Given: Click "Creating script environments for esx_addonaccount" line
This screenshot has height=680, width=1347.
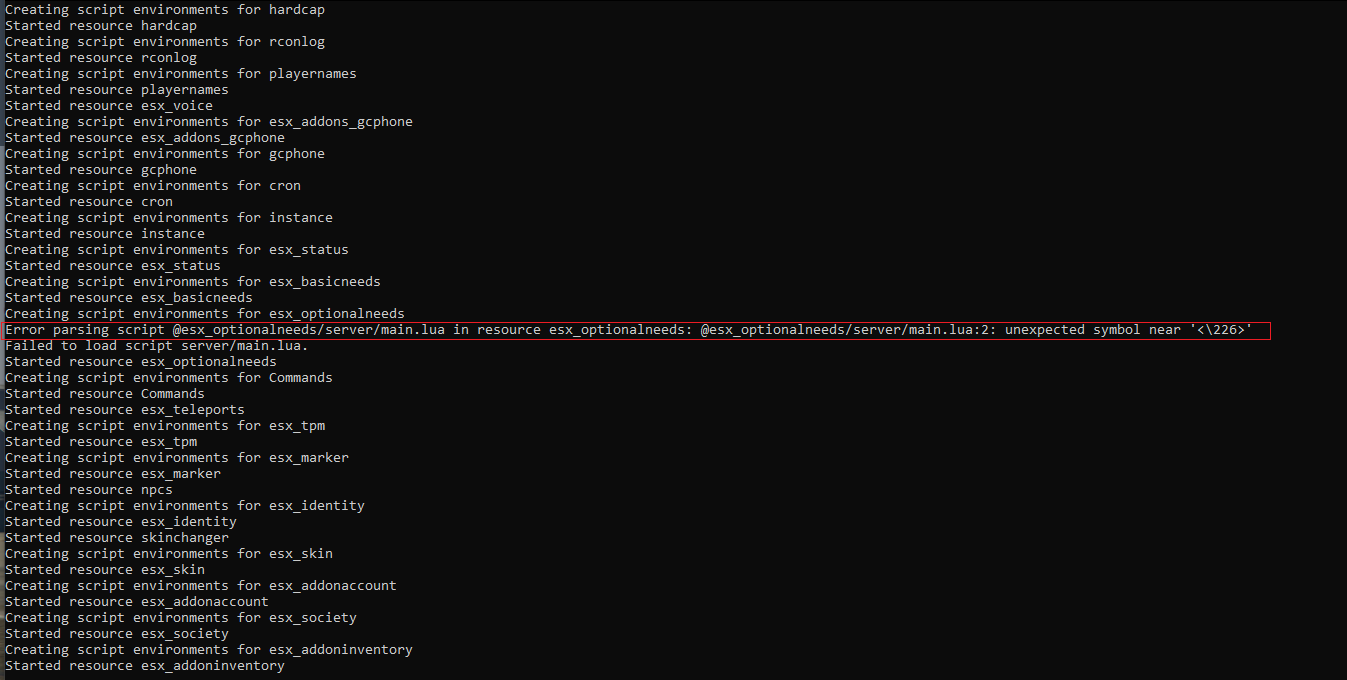Looking at the screenshot, I should pyautogui.click(x=201, y=586).
